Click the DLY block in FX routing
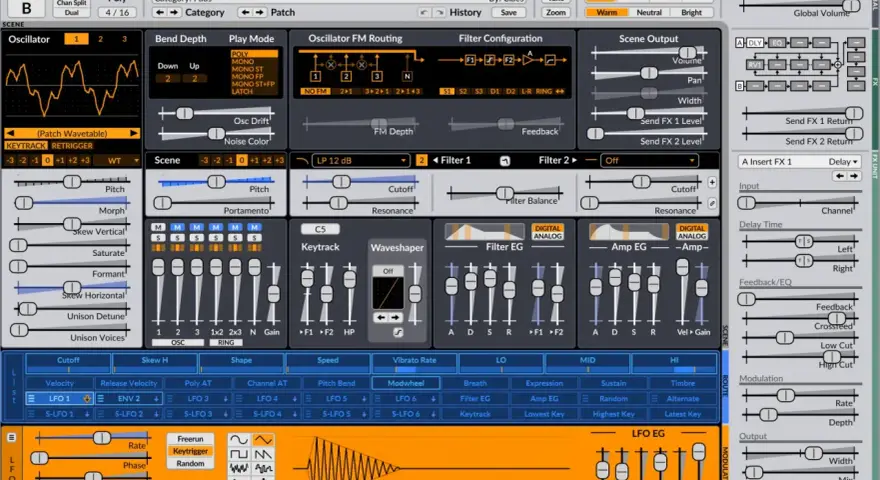This screenshot has width=880, height=480. click(755, 43)
